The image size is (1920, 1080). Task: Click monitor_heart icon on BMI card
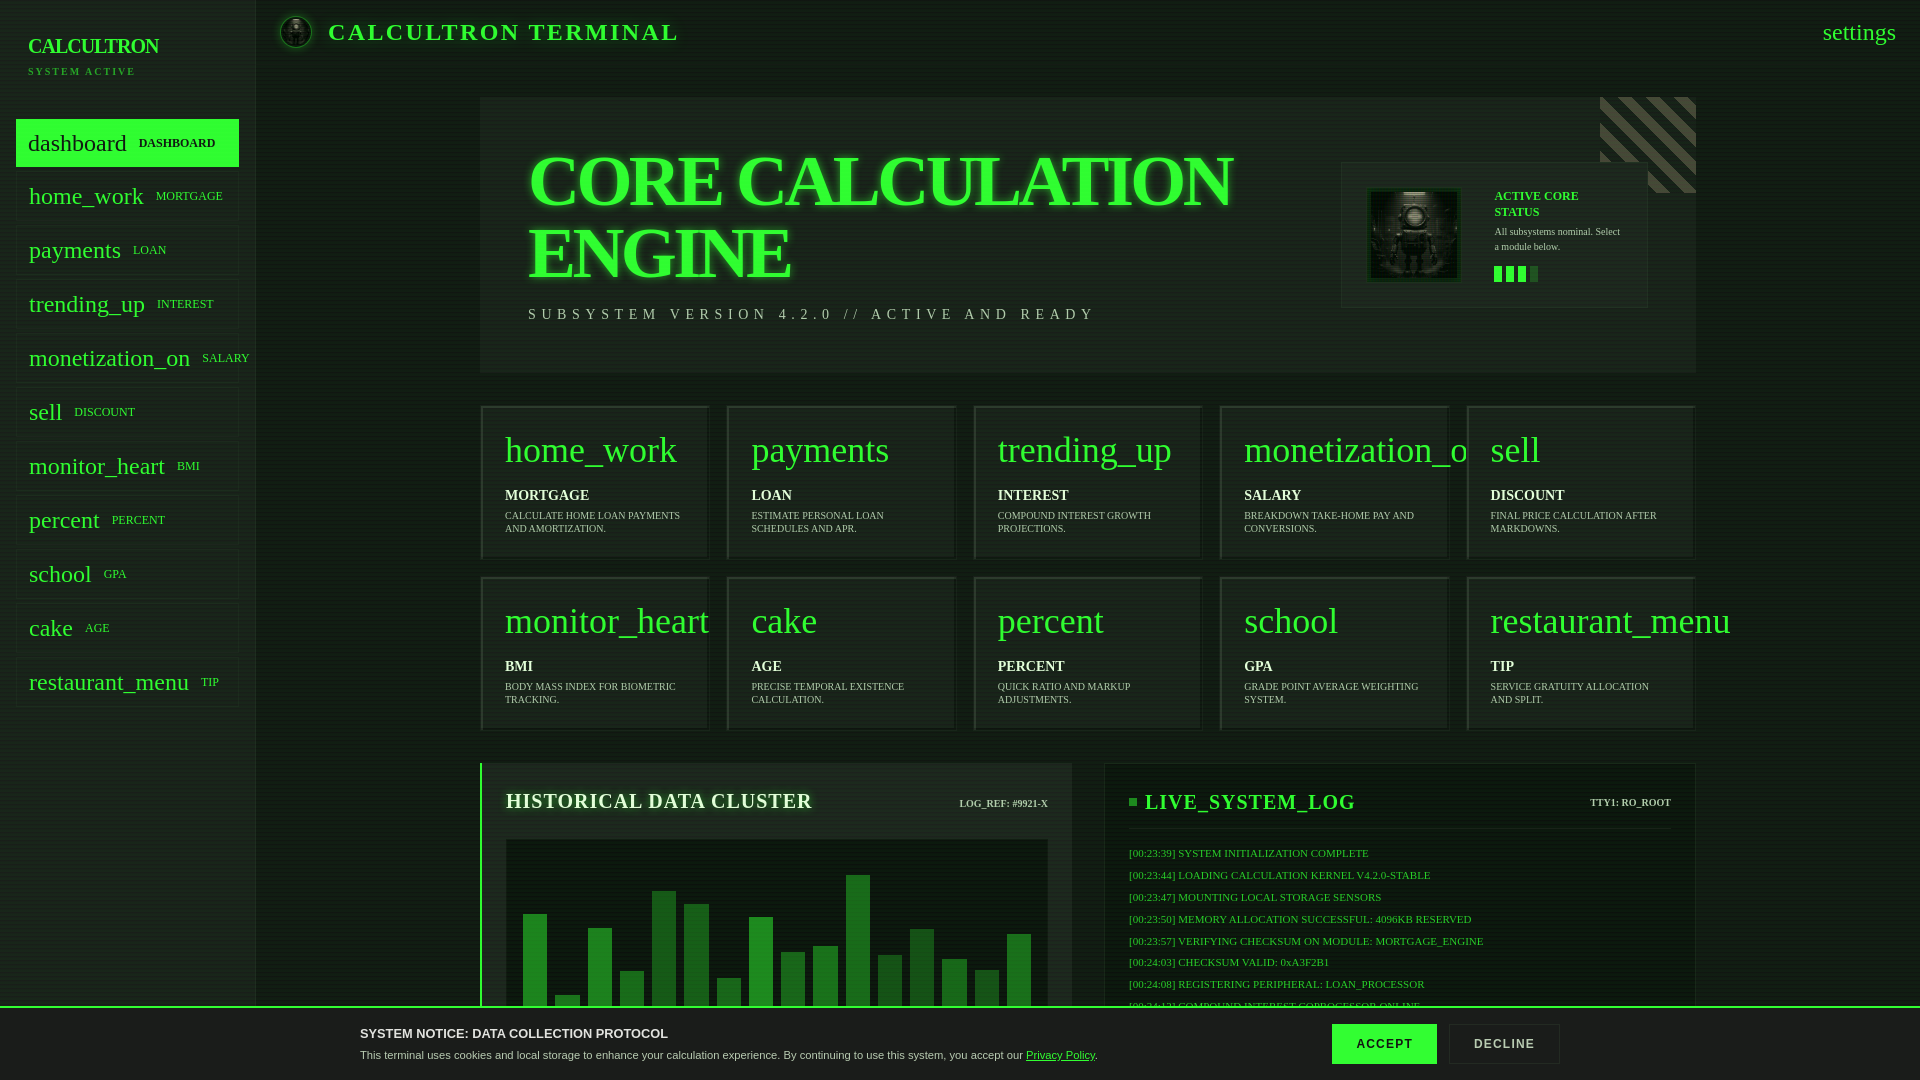tap(606, 621)
